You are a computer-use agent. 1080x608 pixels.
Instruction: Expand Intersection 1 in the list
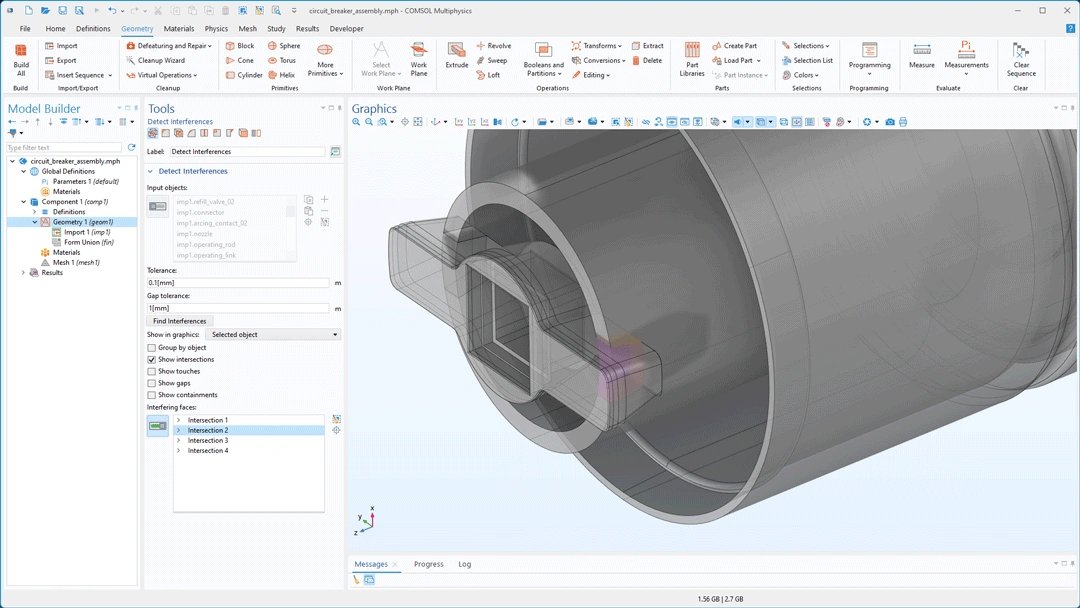point(179,420)
